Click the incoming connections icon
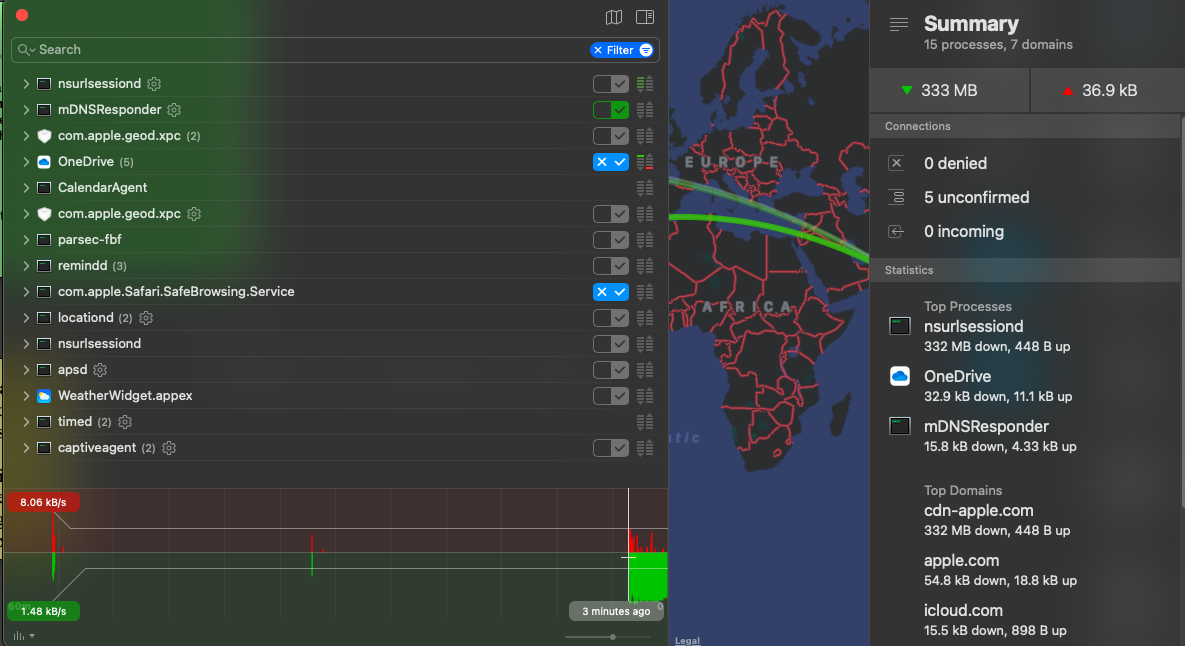This screenshot has width=1185, height=646. 896,231
